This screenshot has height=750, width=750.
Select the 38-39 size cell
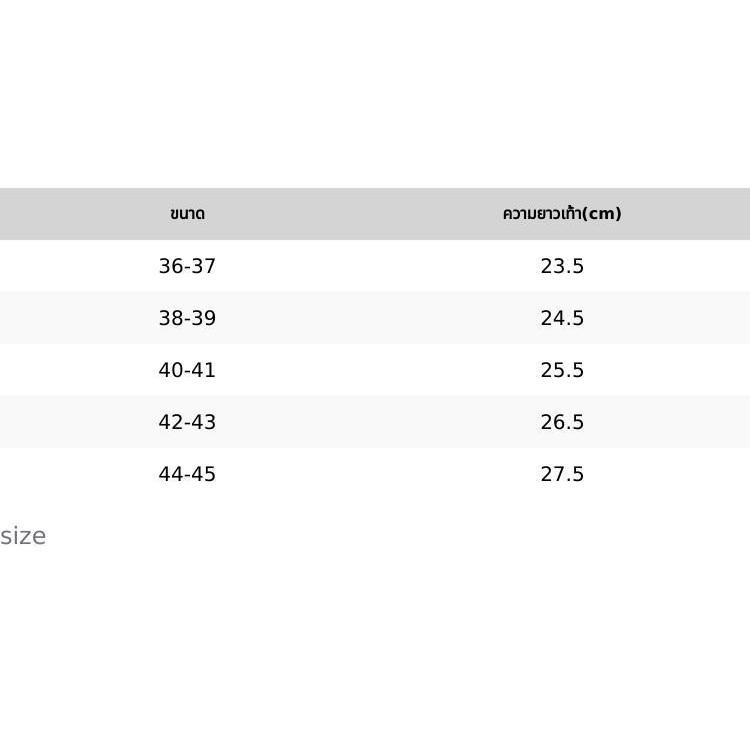click(x=187, y=318)
